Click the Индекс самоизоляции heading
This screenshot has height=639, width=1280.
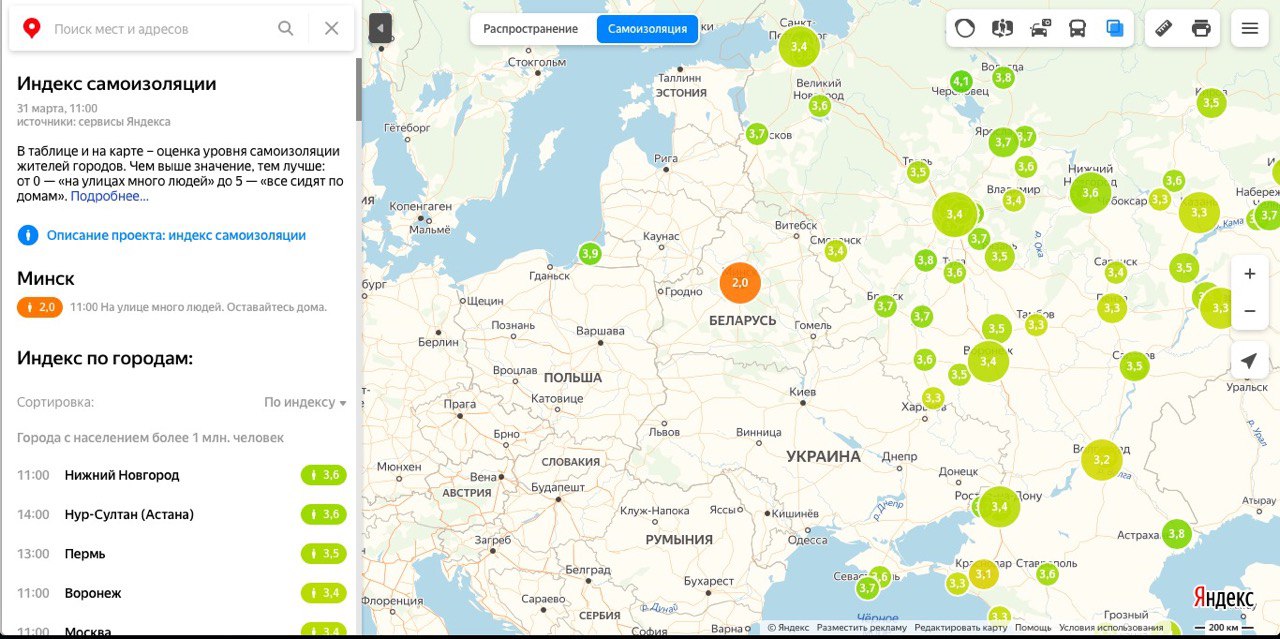117,84
